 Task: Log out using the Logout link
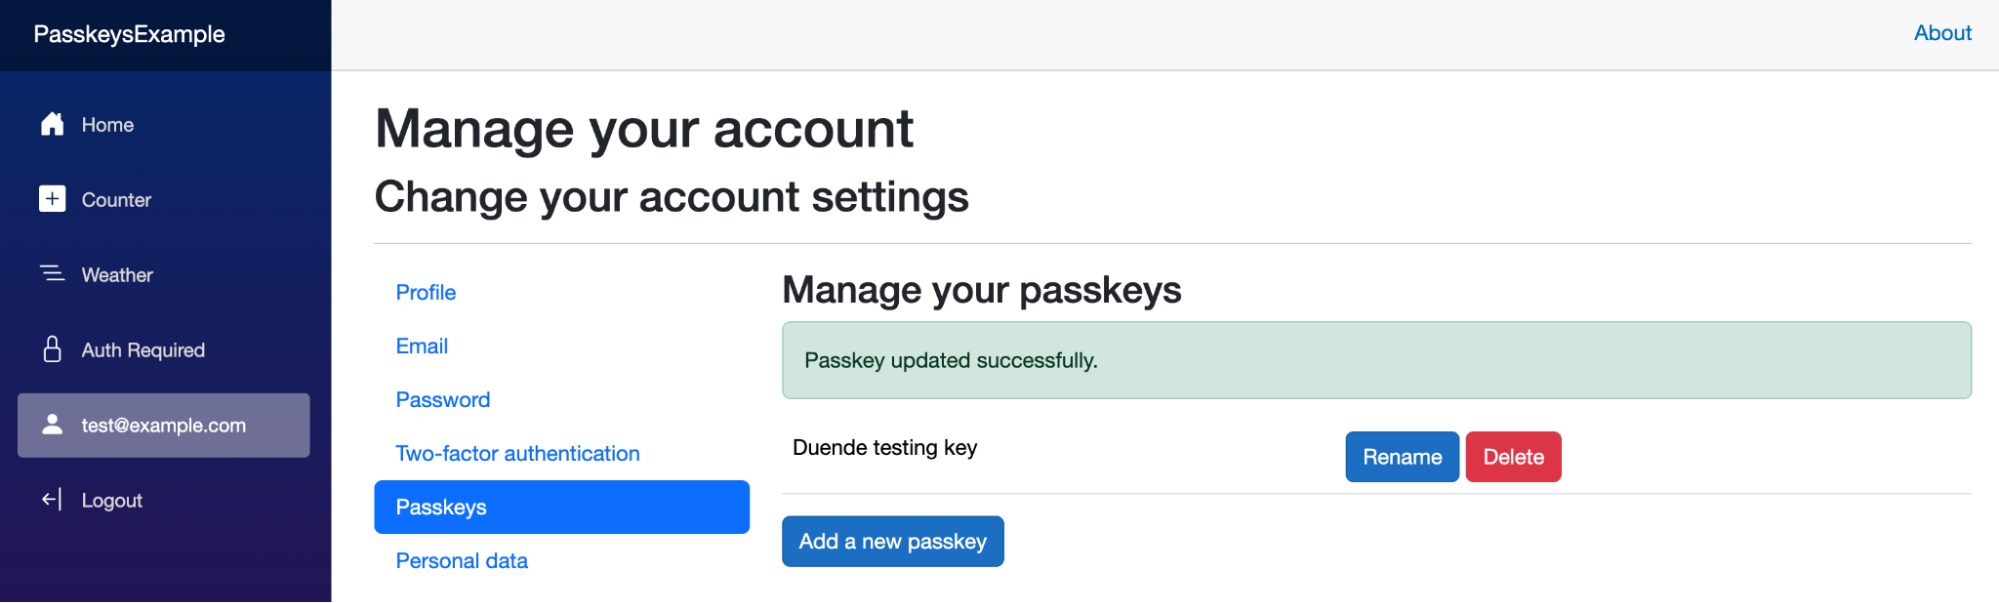pos(112,500)
